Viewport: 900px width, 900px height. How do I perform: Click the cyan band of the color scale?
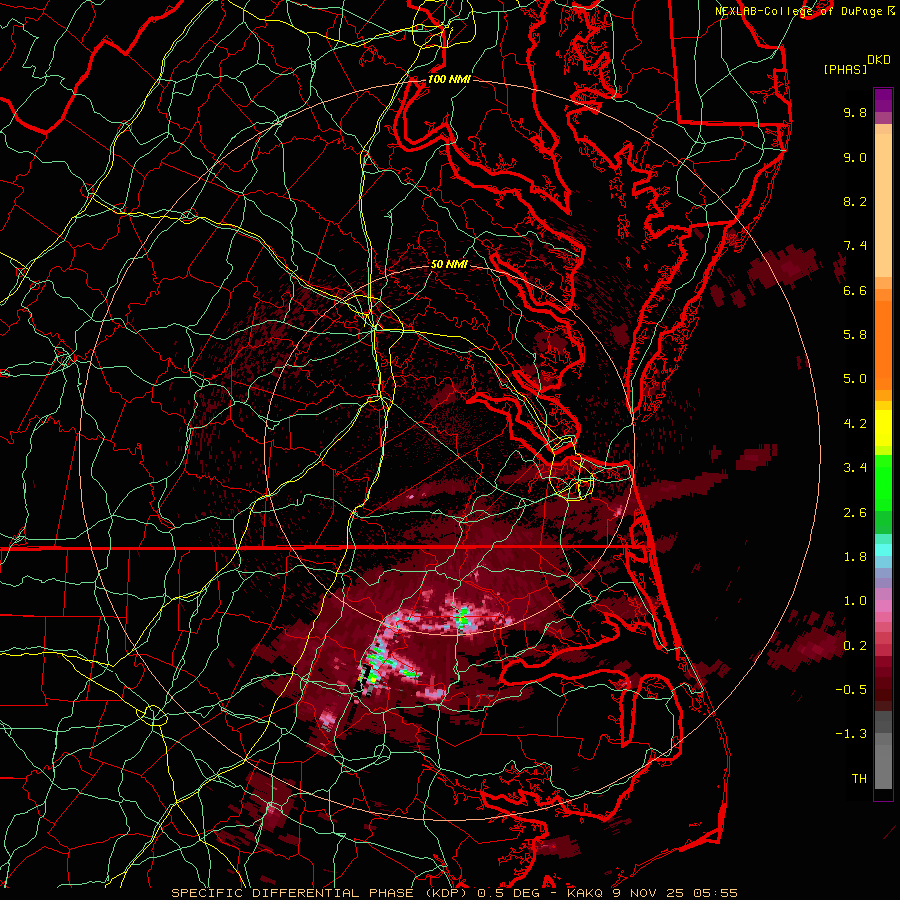coord(883,550)
